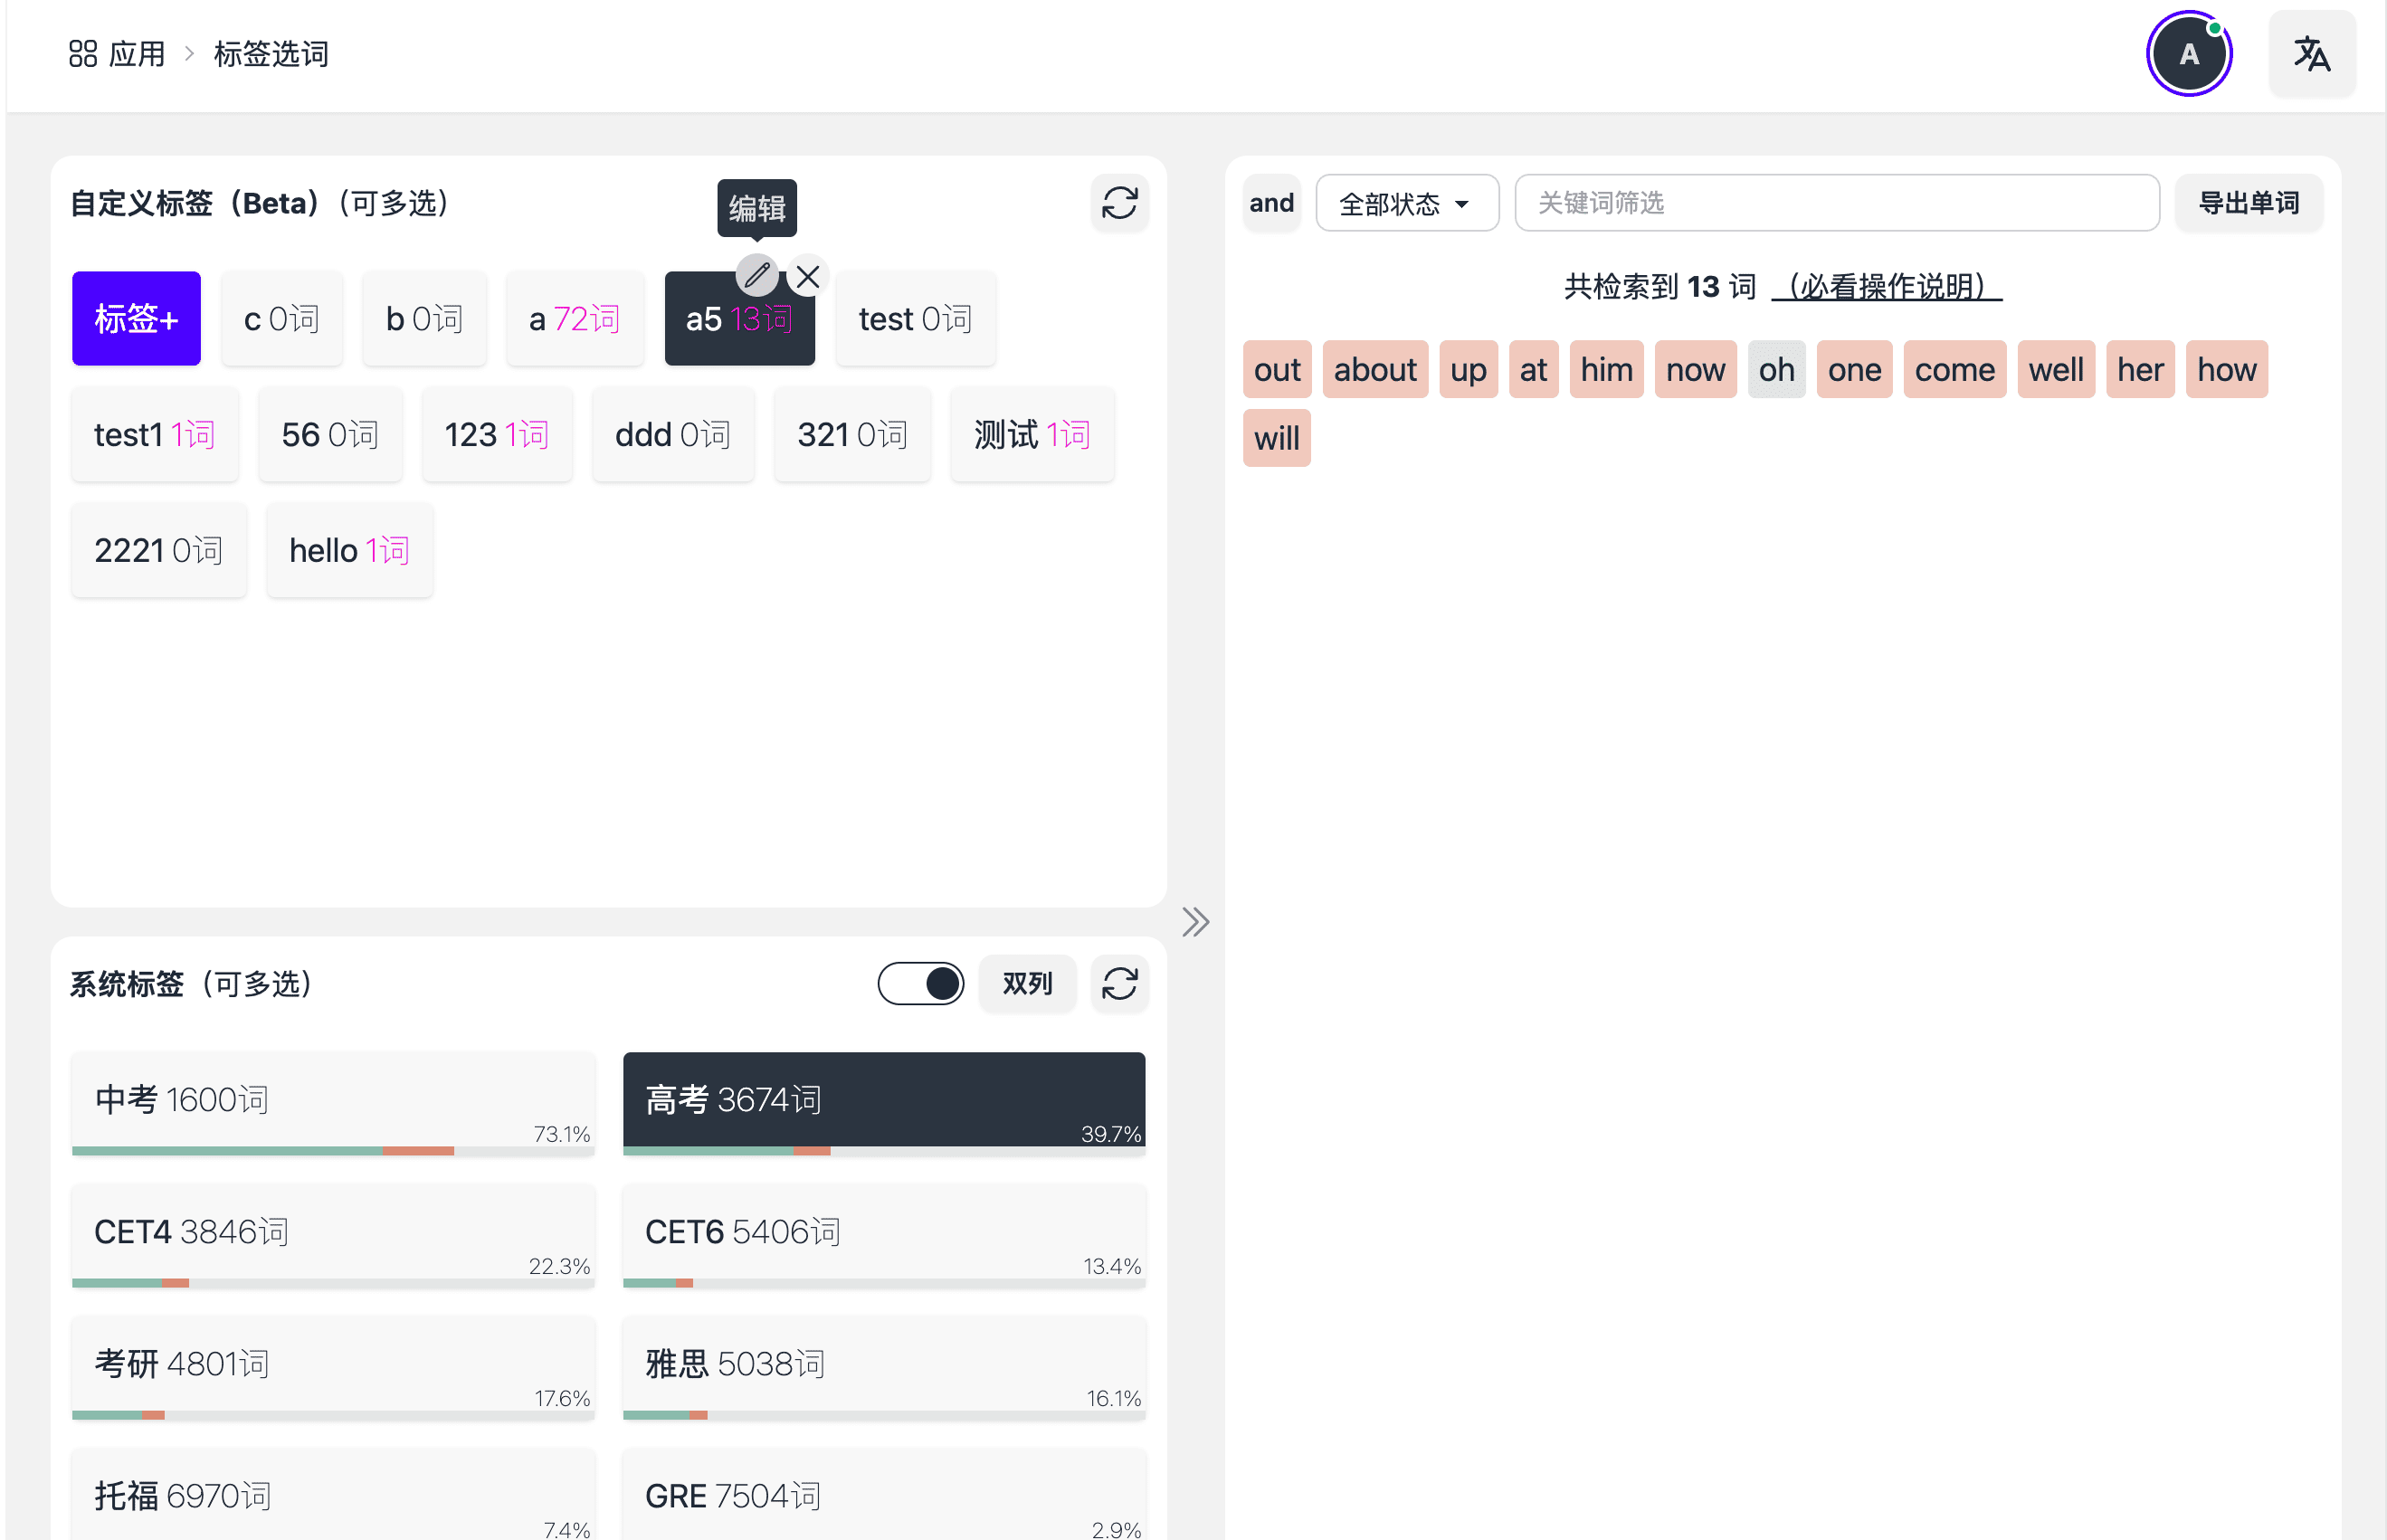Toggle the system tags layout switch on

click(x=922, y=984)
